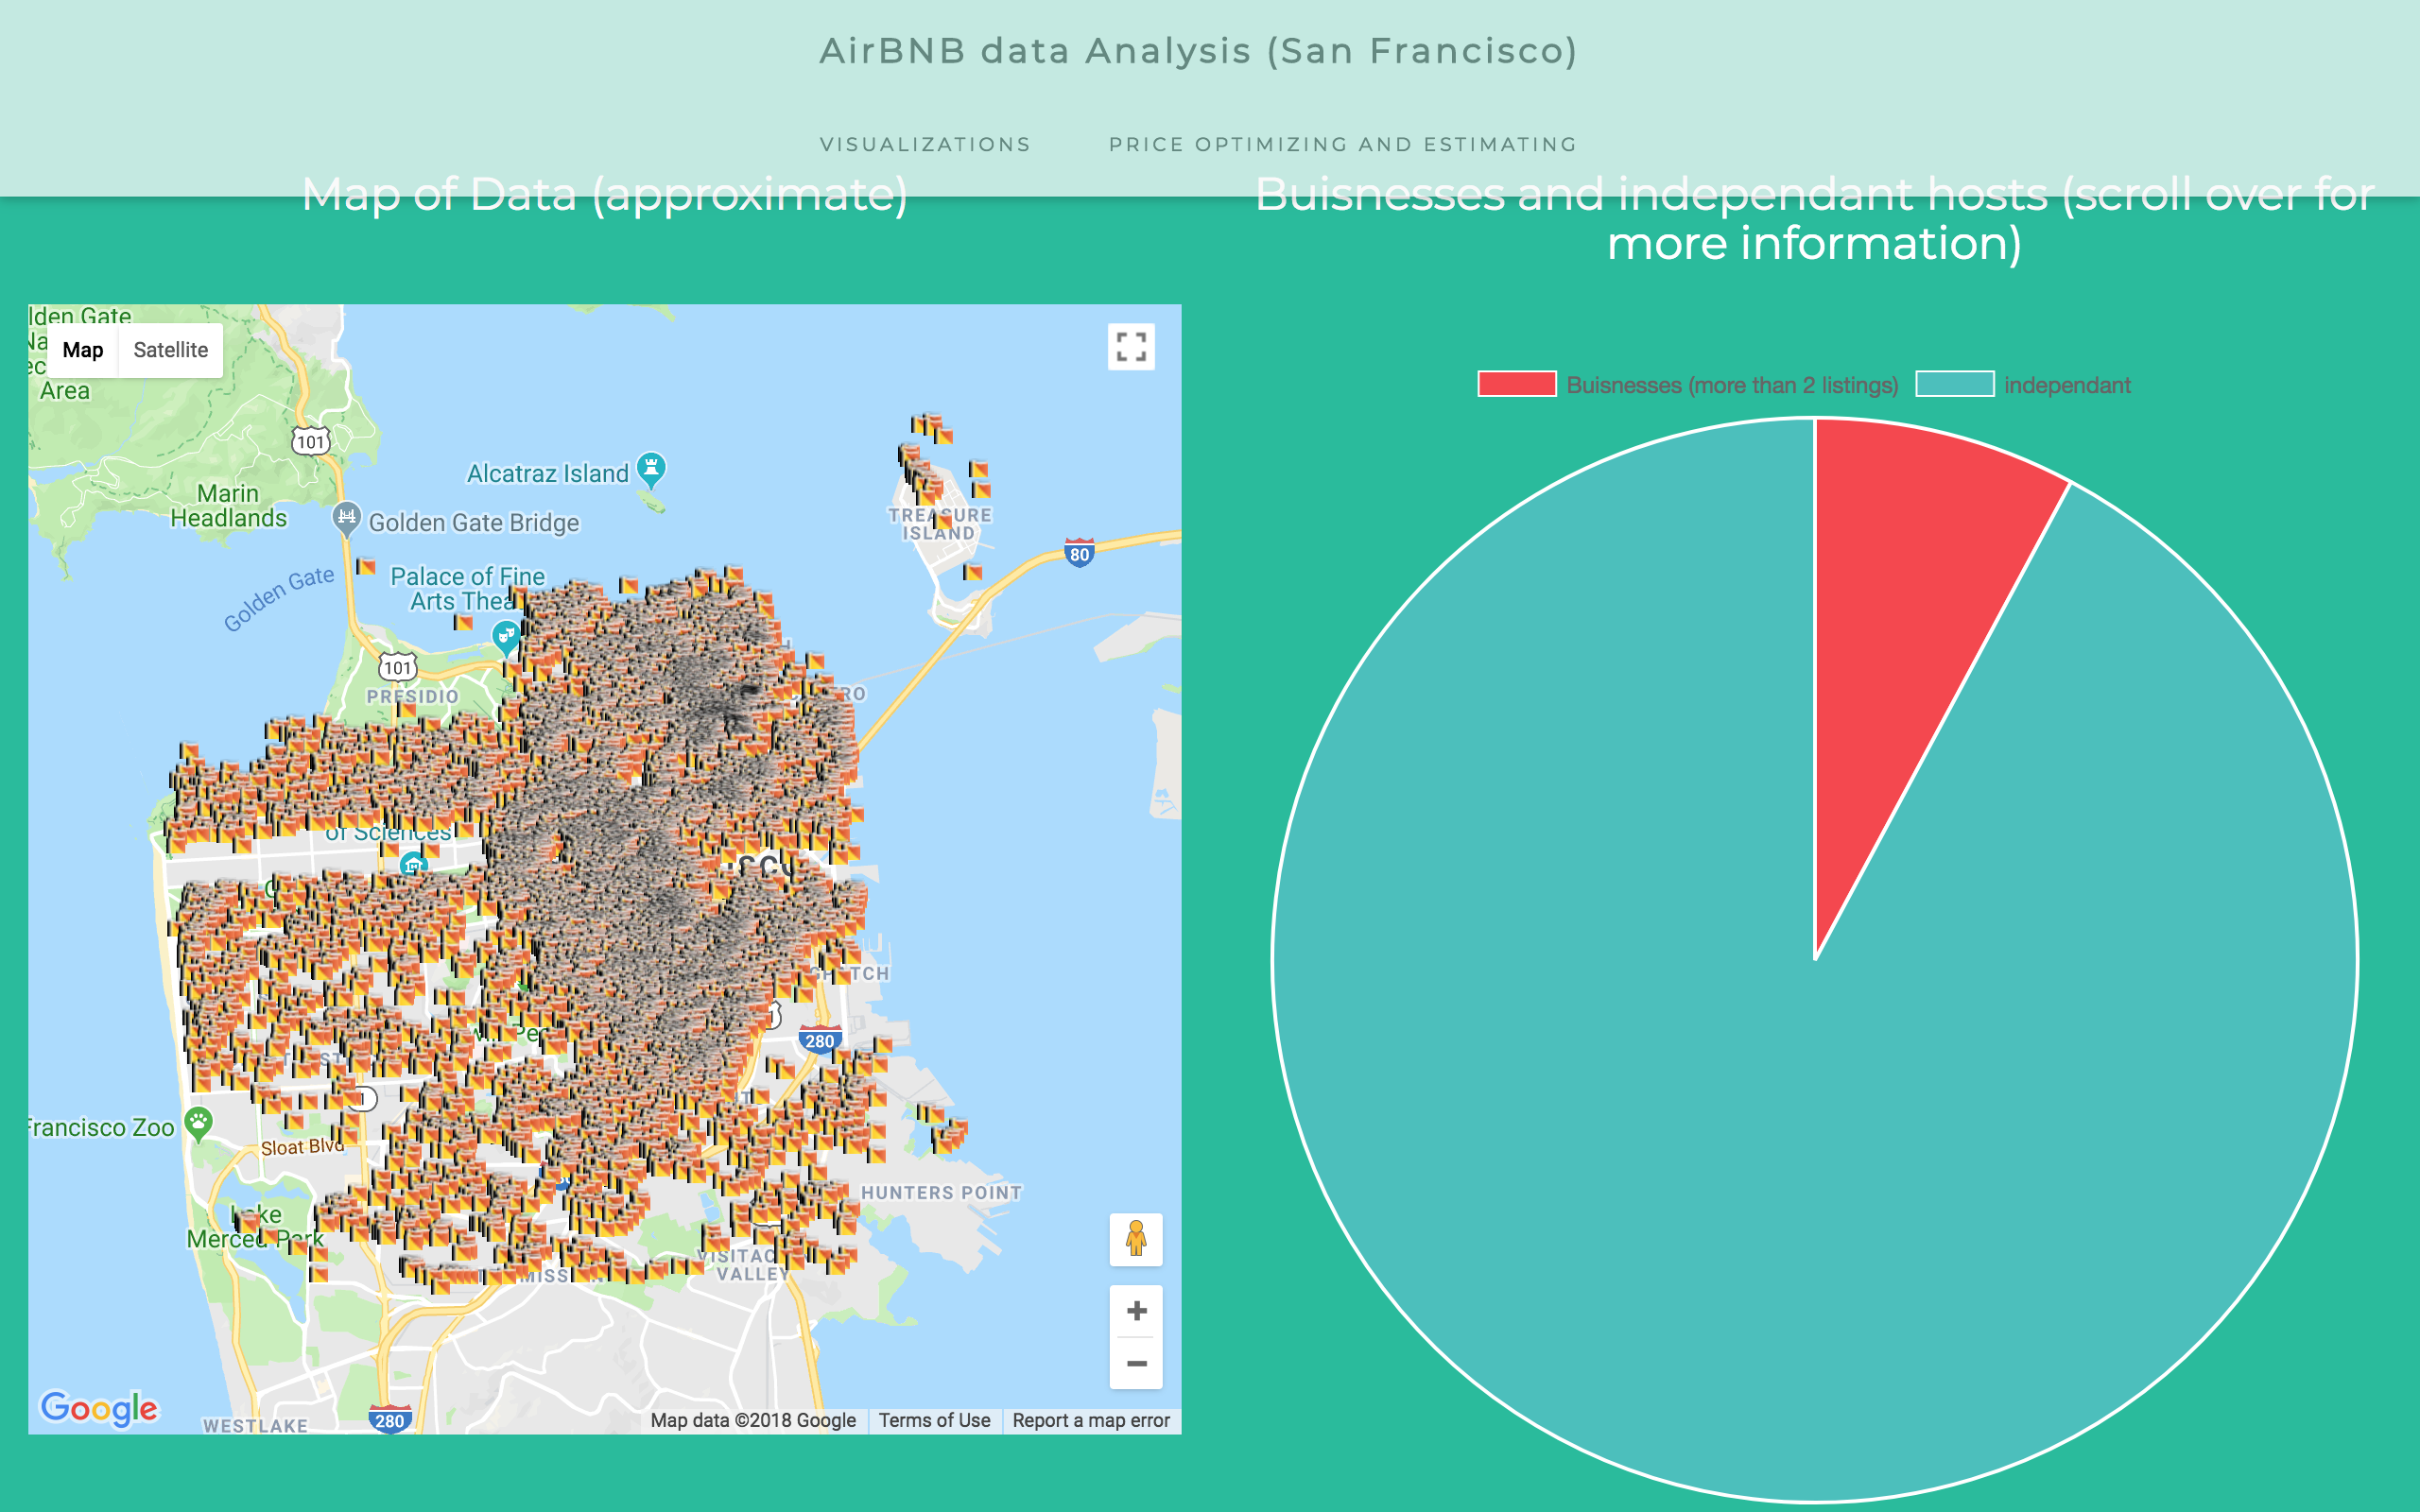The height and width of the screenshot is (1512, 2420).
Task: Select the Map view button
Action: (x=83, y=350)
